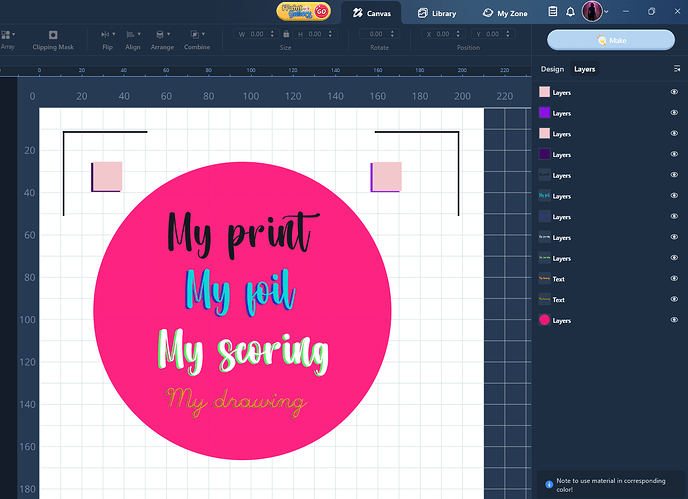This screenshot has width=688, height=499.
Task: Toggle visibility of the topmost layer
Action: click(674, 92)
